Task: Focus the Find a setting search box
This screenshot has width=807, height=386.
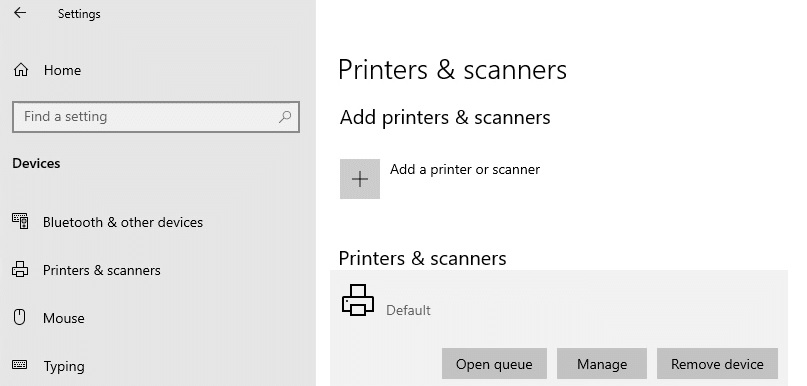Action: (x=156, y=117)
